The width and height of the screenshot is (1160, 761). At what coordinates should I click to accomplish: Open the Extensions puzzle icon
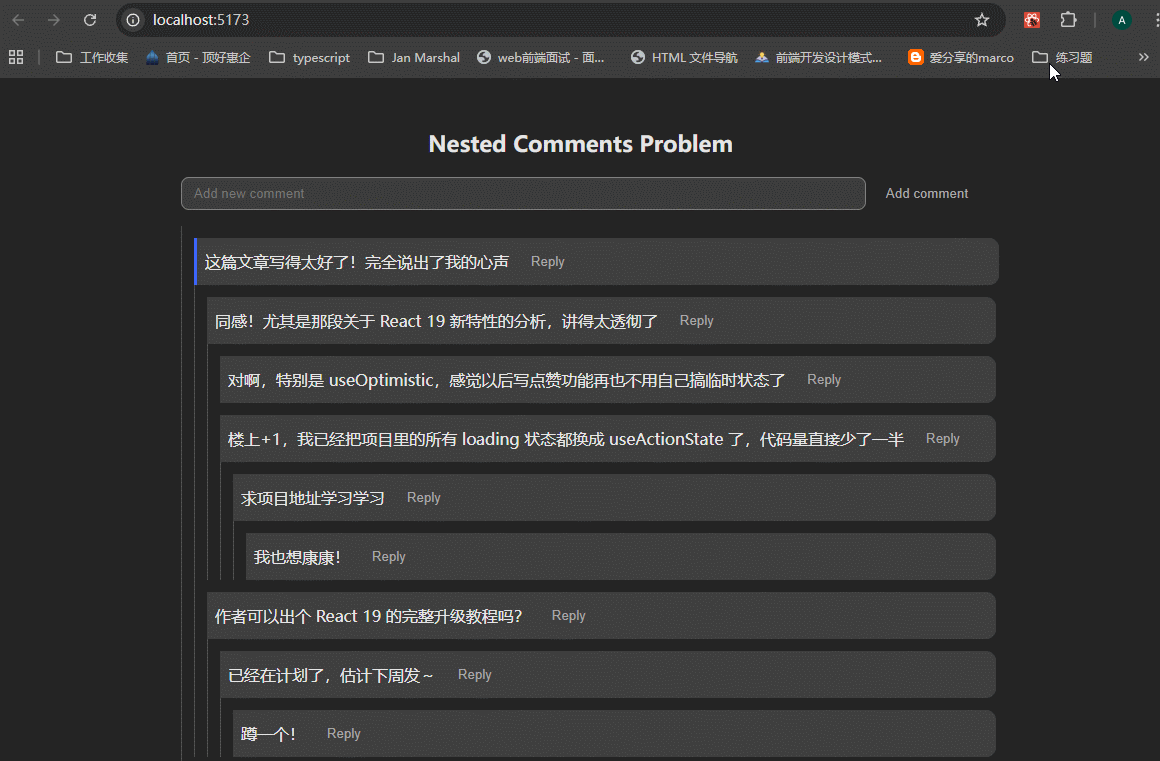[1069, 20]
